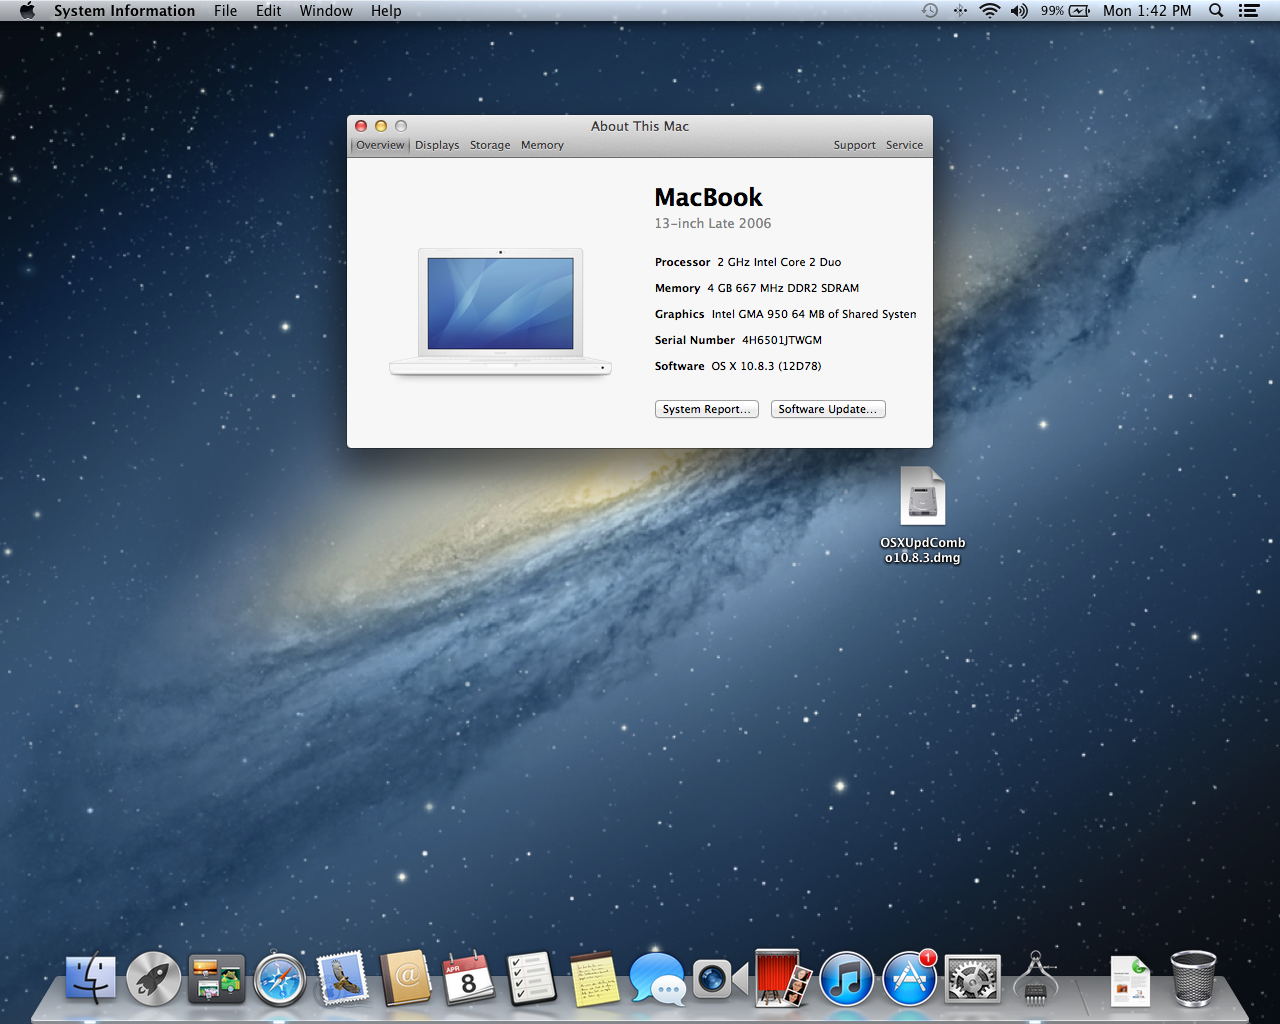Click the System Report… button
This screenshot has height=1024, width=1280.
(707, 409)
